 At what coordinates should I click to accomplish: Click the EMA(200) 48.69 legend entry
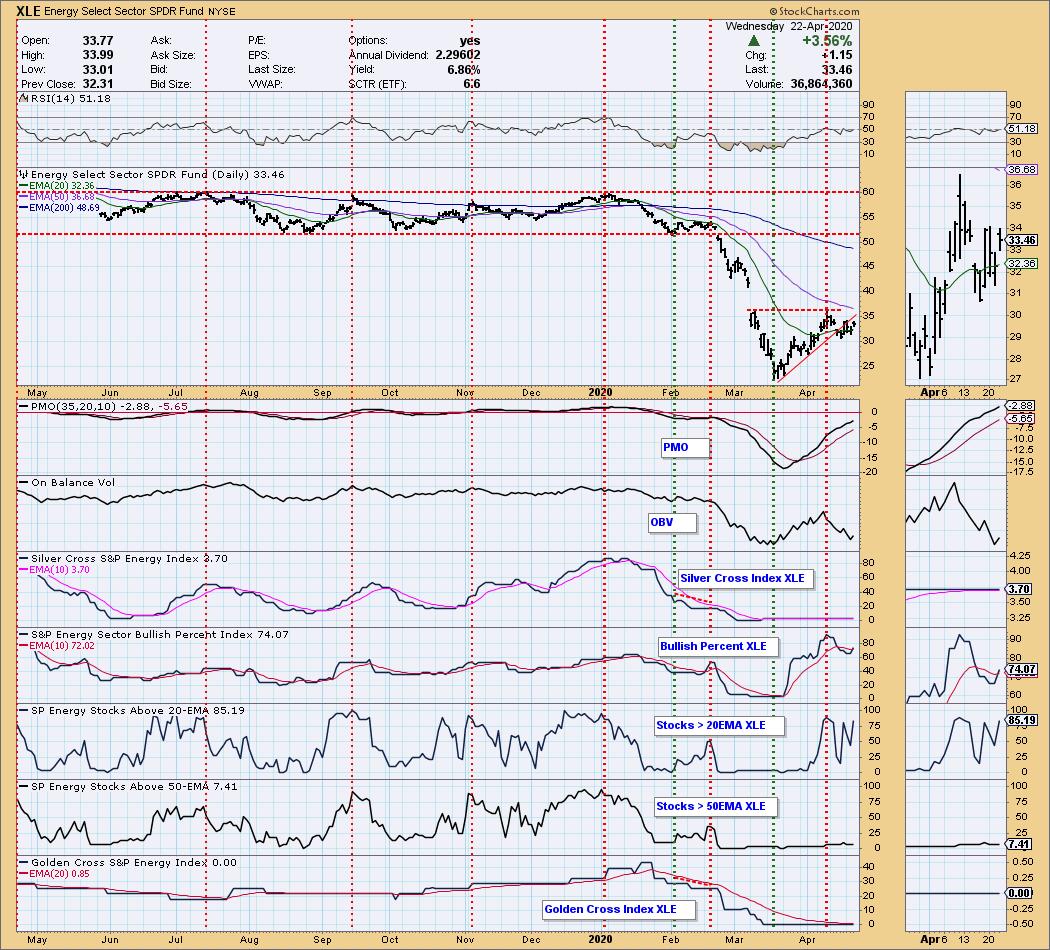point(64,208)
